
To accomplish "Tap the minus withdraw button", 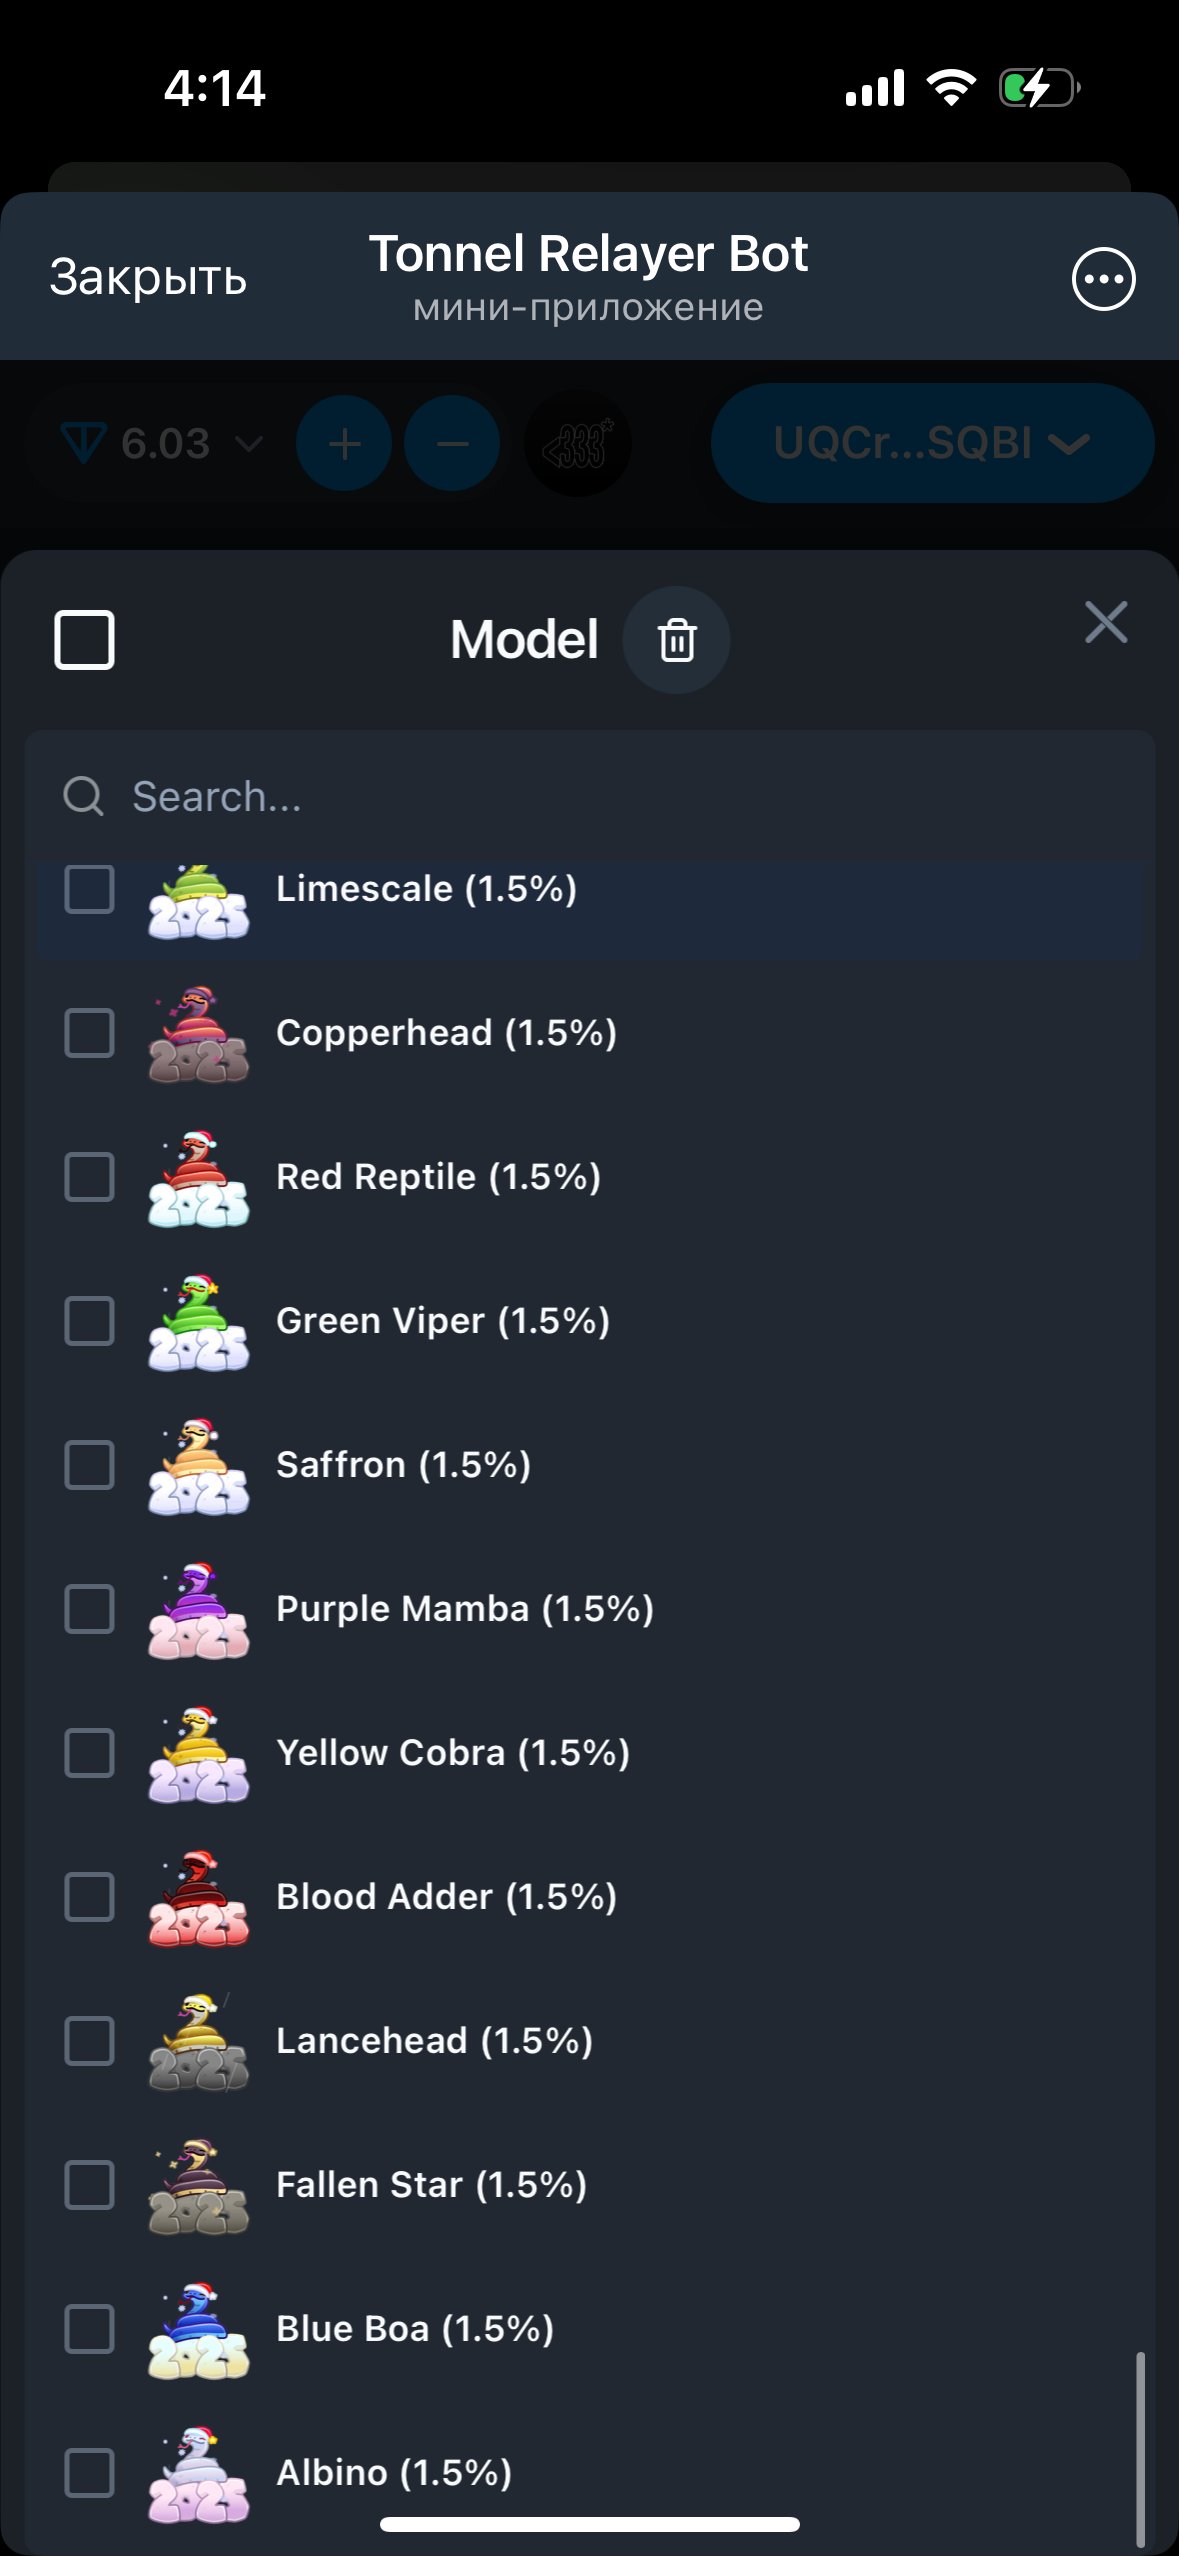I will pos(452,443).
